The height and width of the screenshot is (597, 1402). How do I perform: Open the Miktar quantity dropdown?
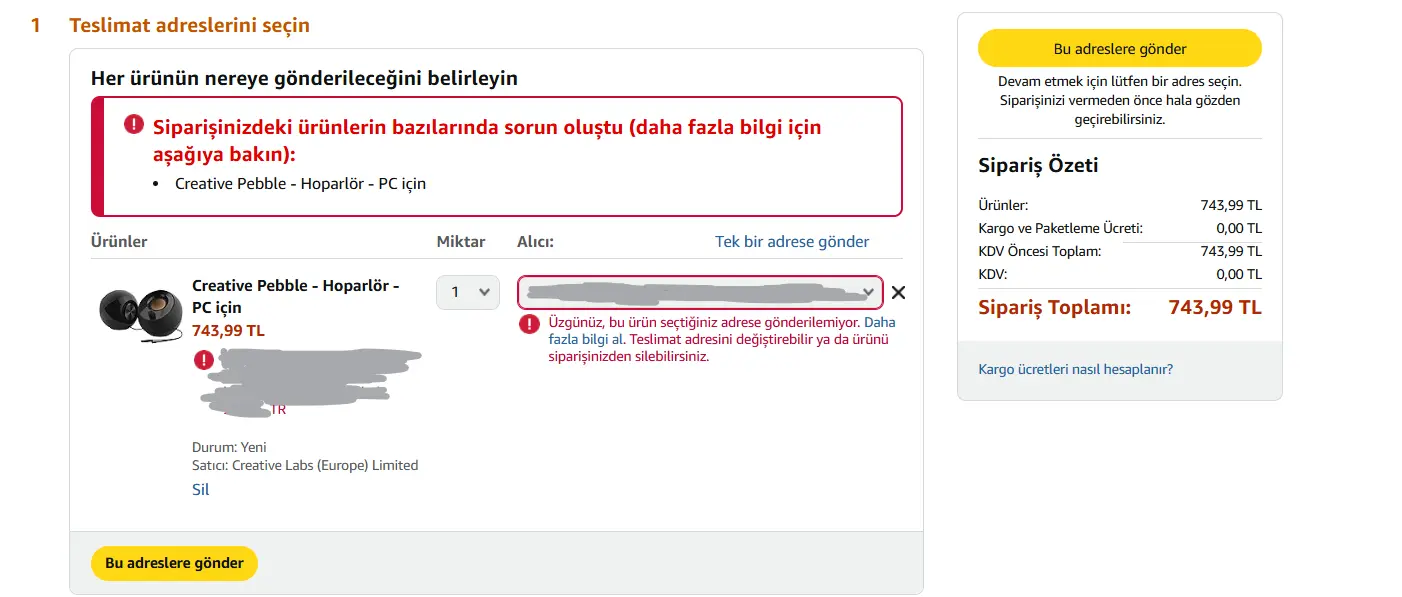467,292
